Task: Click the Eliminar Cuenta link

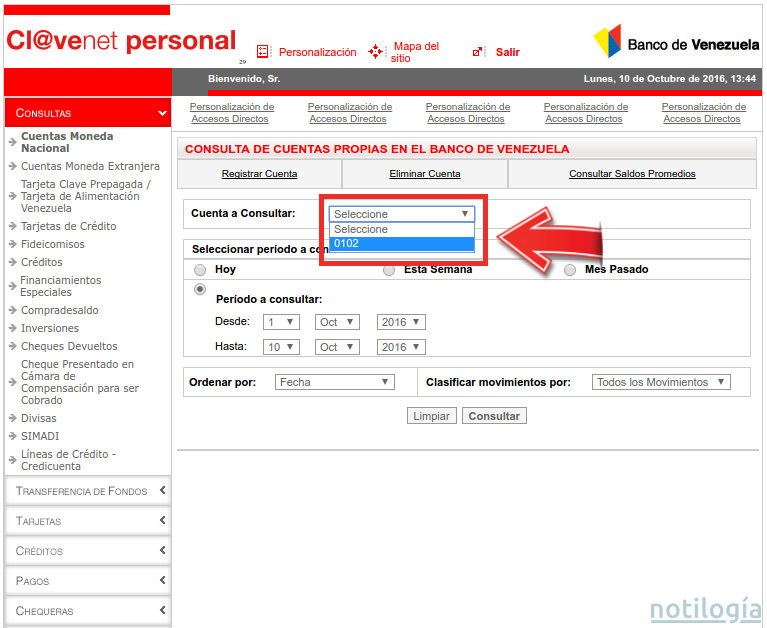Action: [x=425, y=174]
